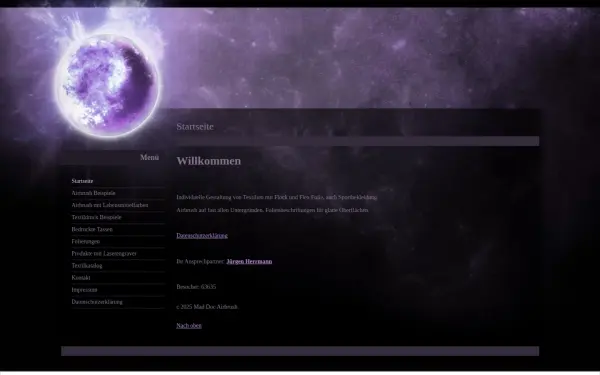
Task: Click the Individuelle Gestaltung von Textilien sentence
Action: point(277,197)
